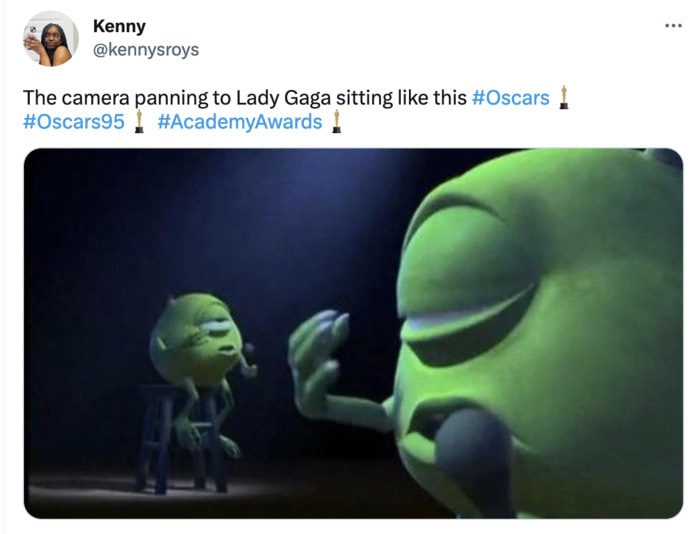The height and width of the screenshot is (534, 700).
Task: Open the Kenny display name profile
Action: point(119,26)
